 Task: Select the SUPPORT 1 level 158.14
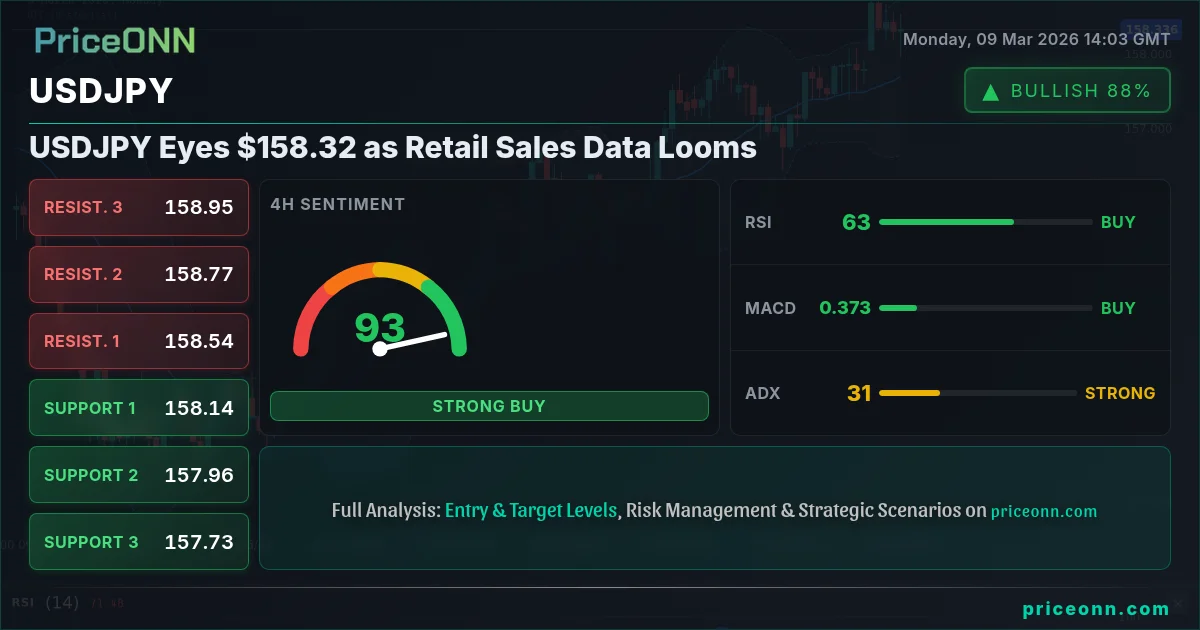pos(139,408)
